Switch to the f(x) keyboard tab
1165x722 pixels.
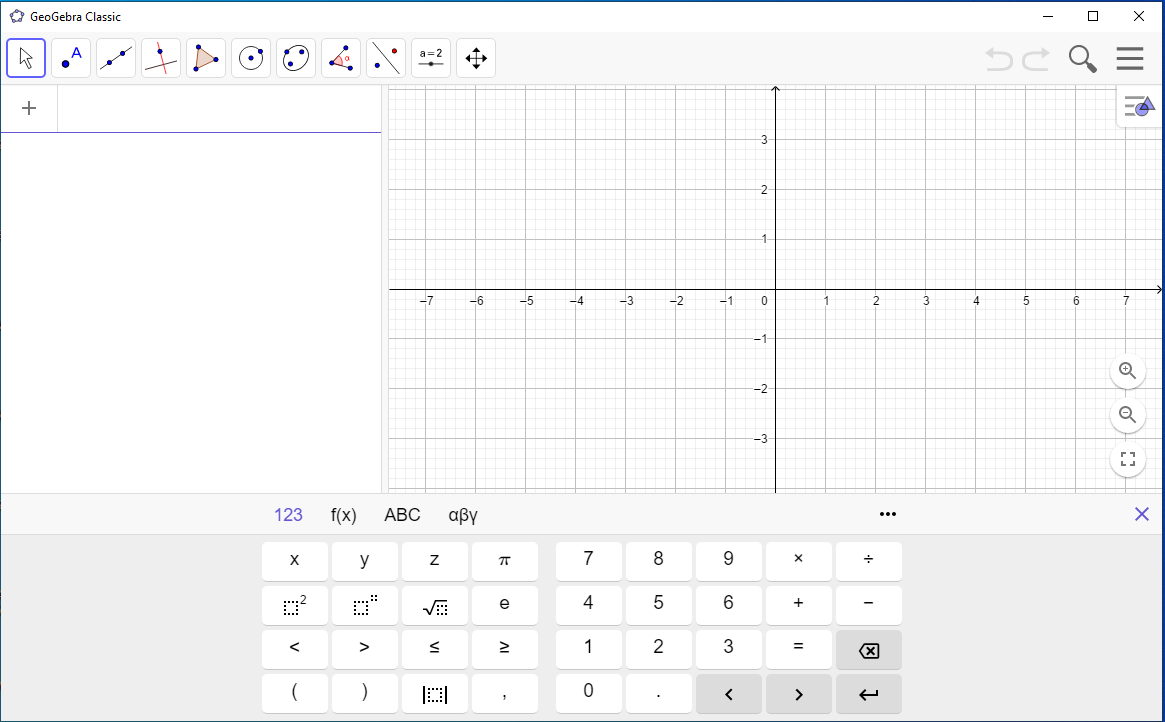[343, 515]
